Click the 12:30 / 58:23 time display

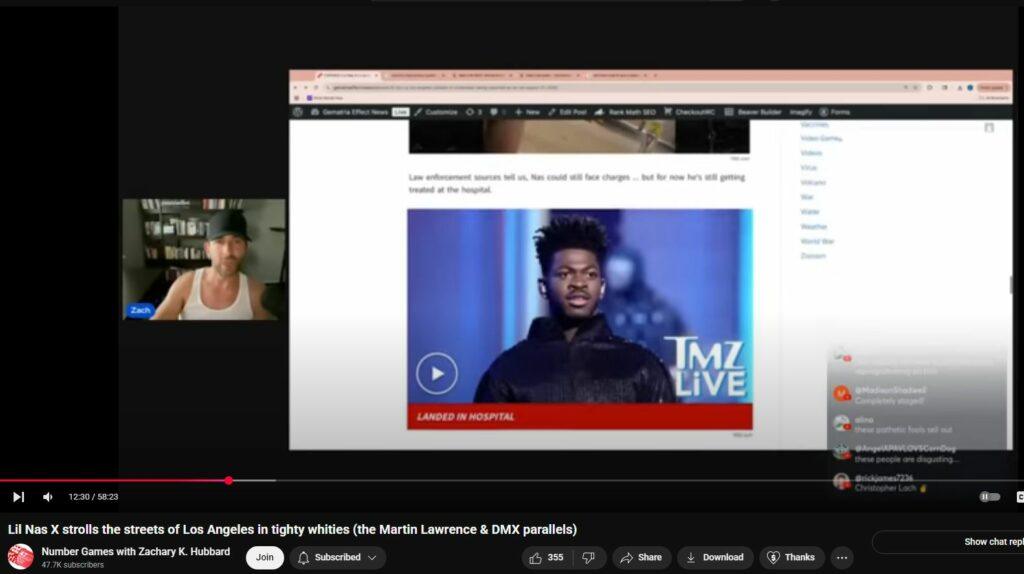click(93, 497)
